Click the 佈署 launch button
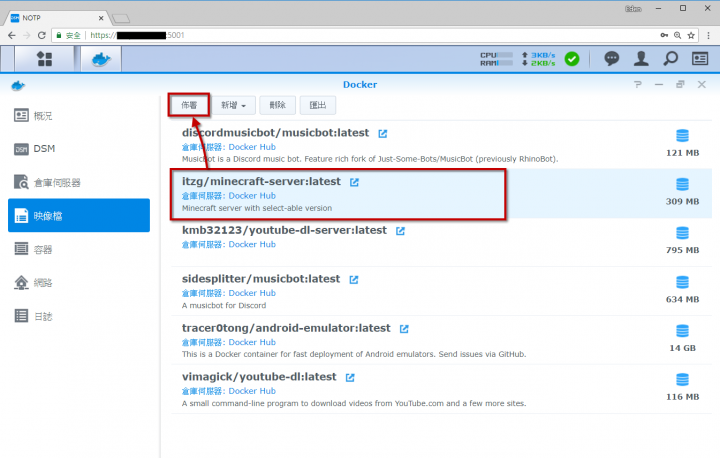The height and width of the screenshot is (458, 720). (189, 105)
